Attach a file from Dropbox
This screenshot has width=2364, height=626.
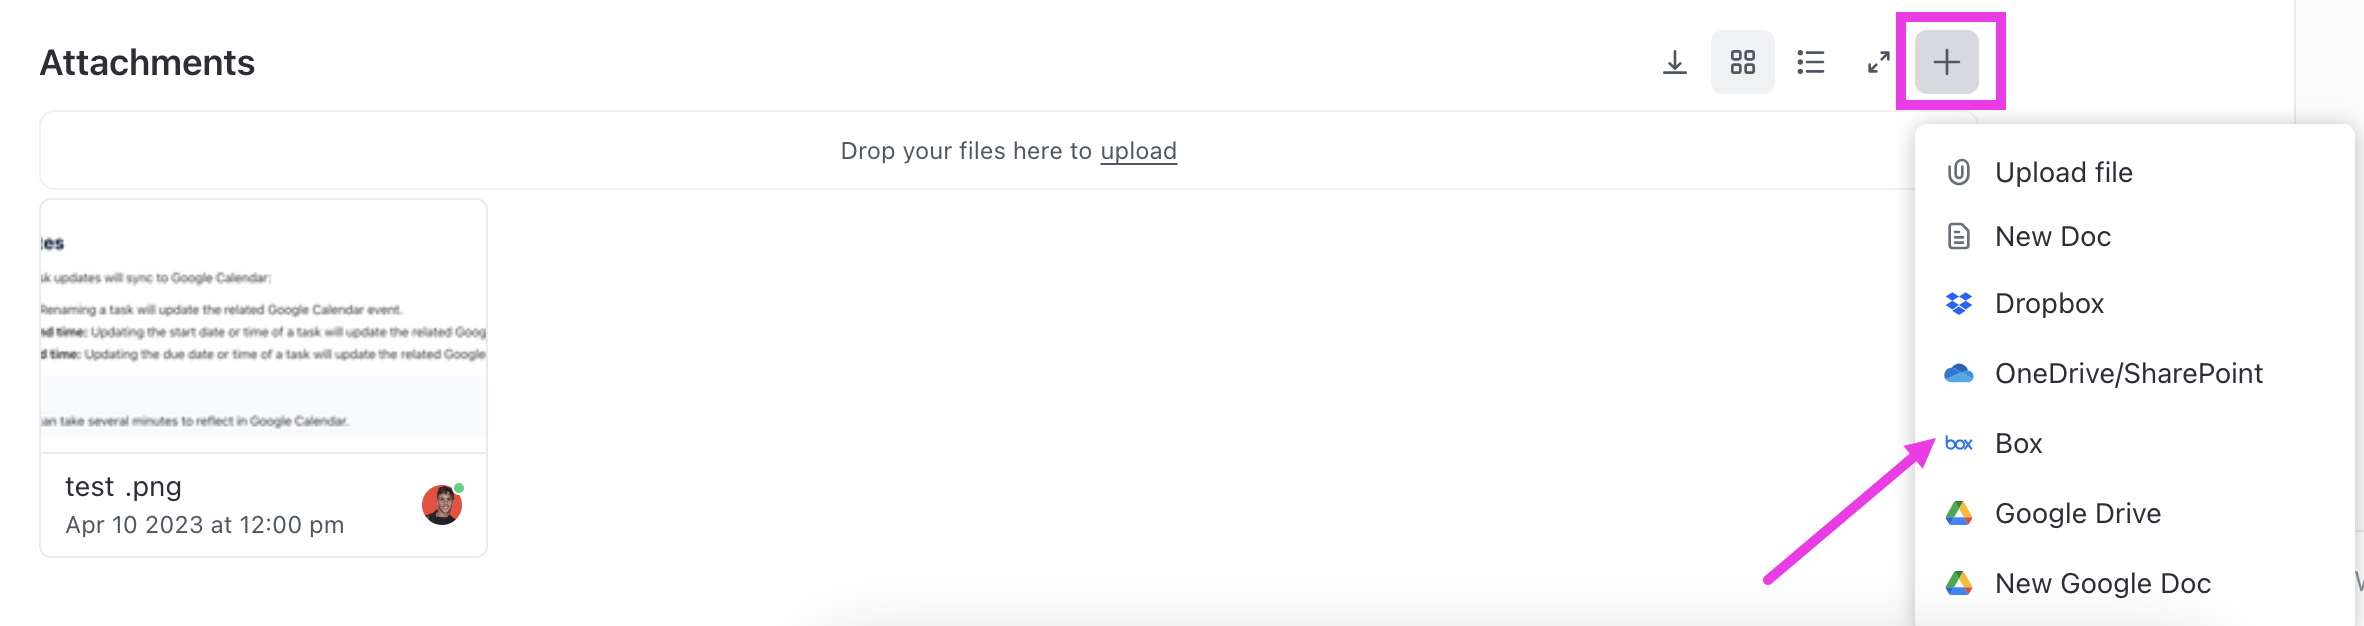click(x=2049, y=303)
